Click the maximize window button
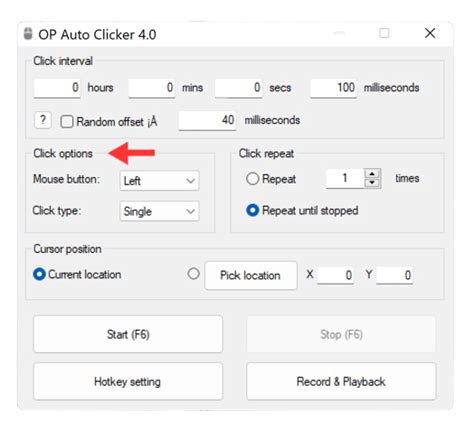The height and width of the screenshot is (430, 474). coord(384,33)
